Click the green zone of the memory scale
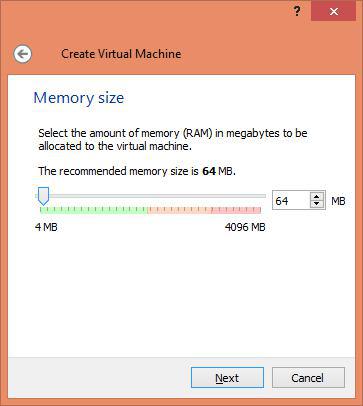363x406 pixels. (94, 210)
